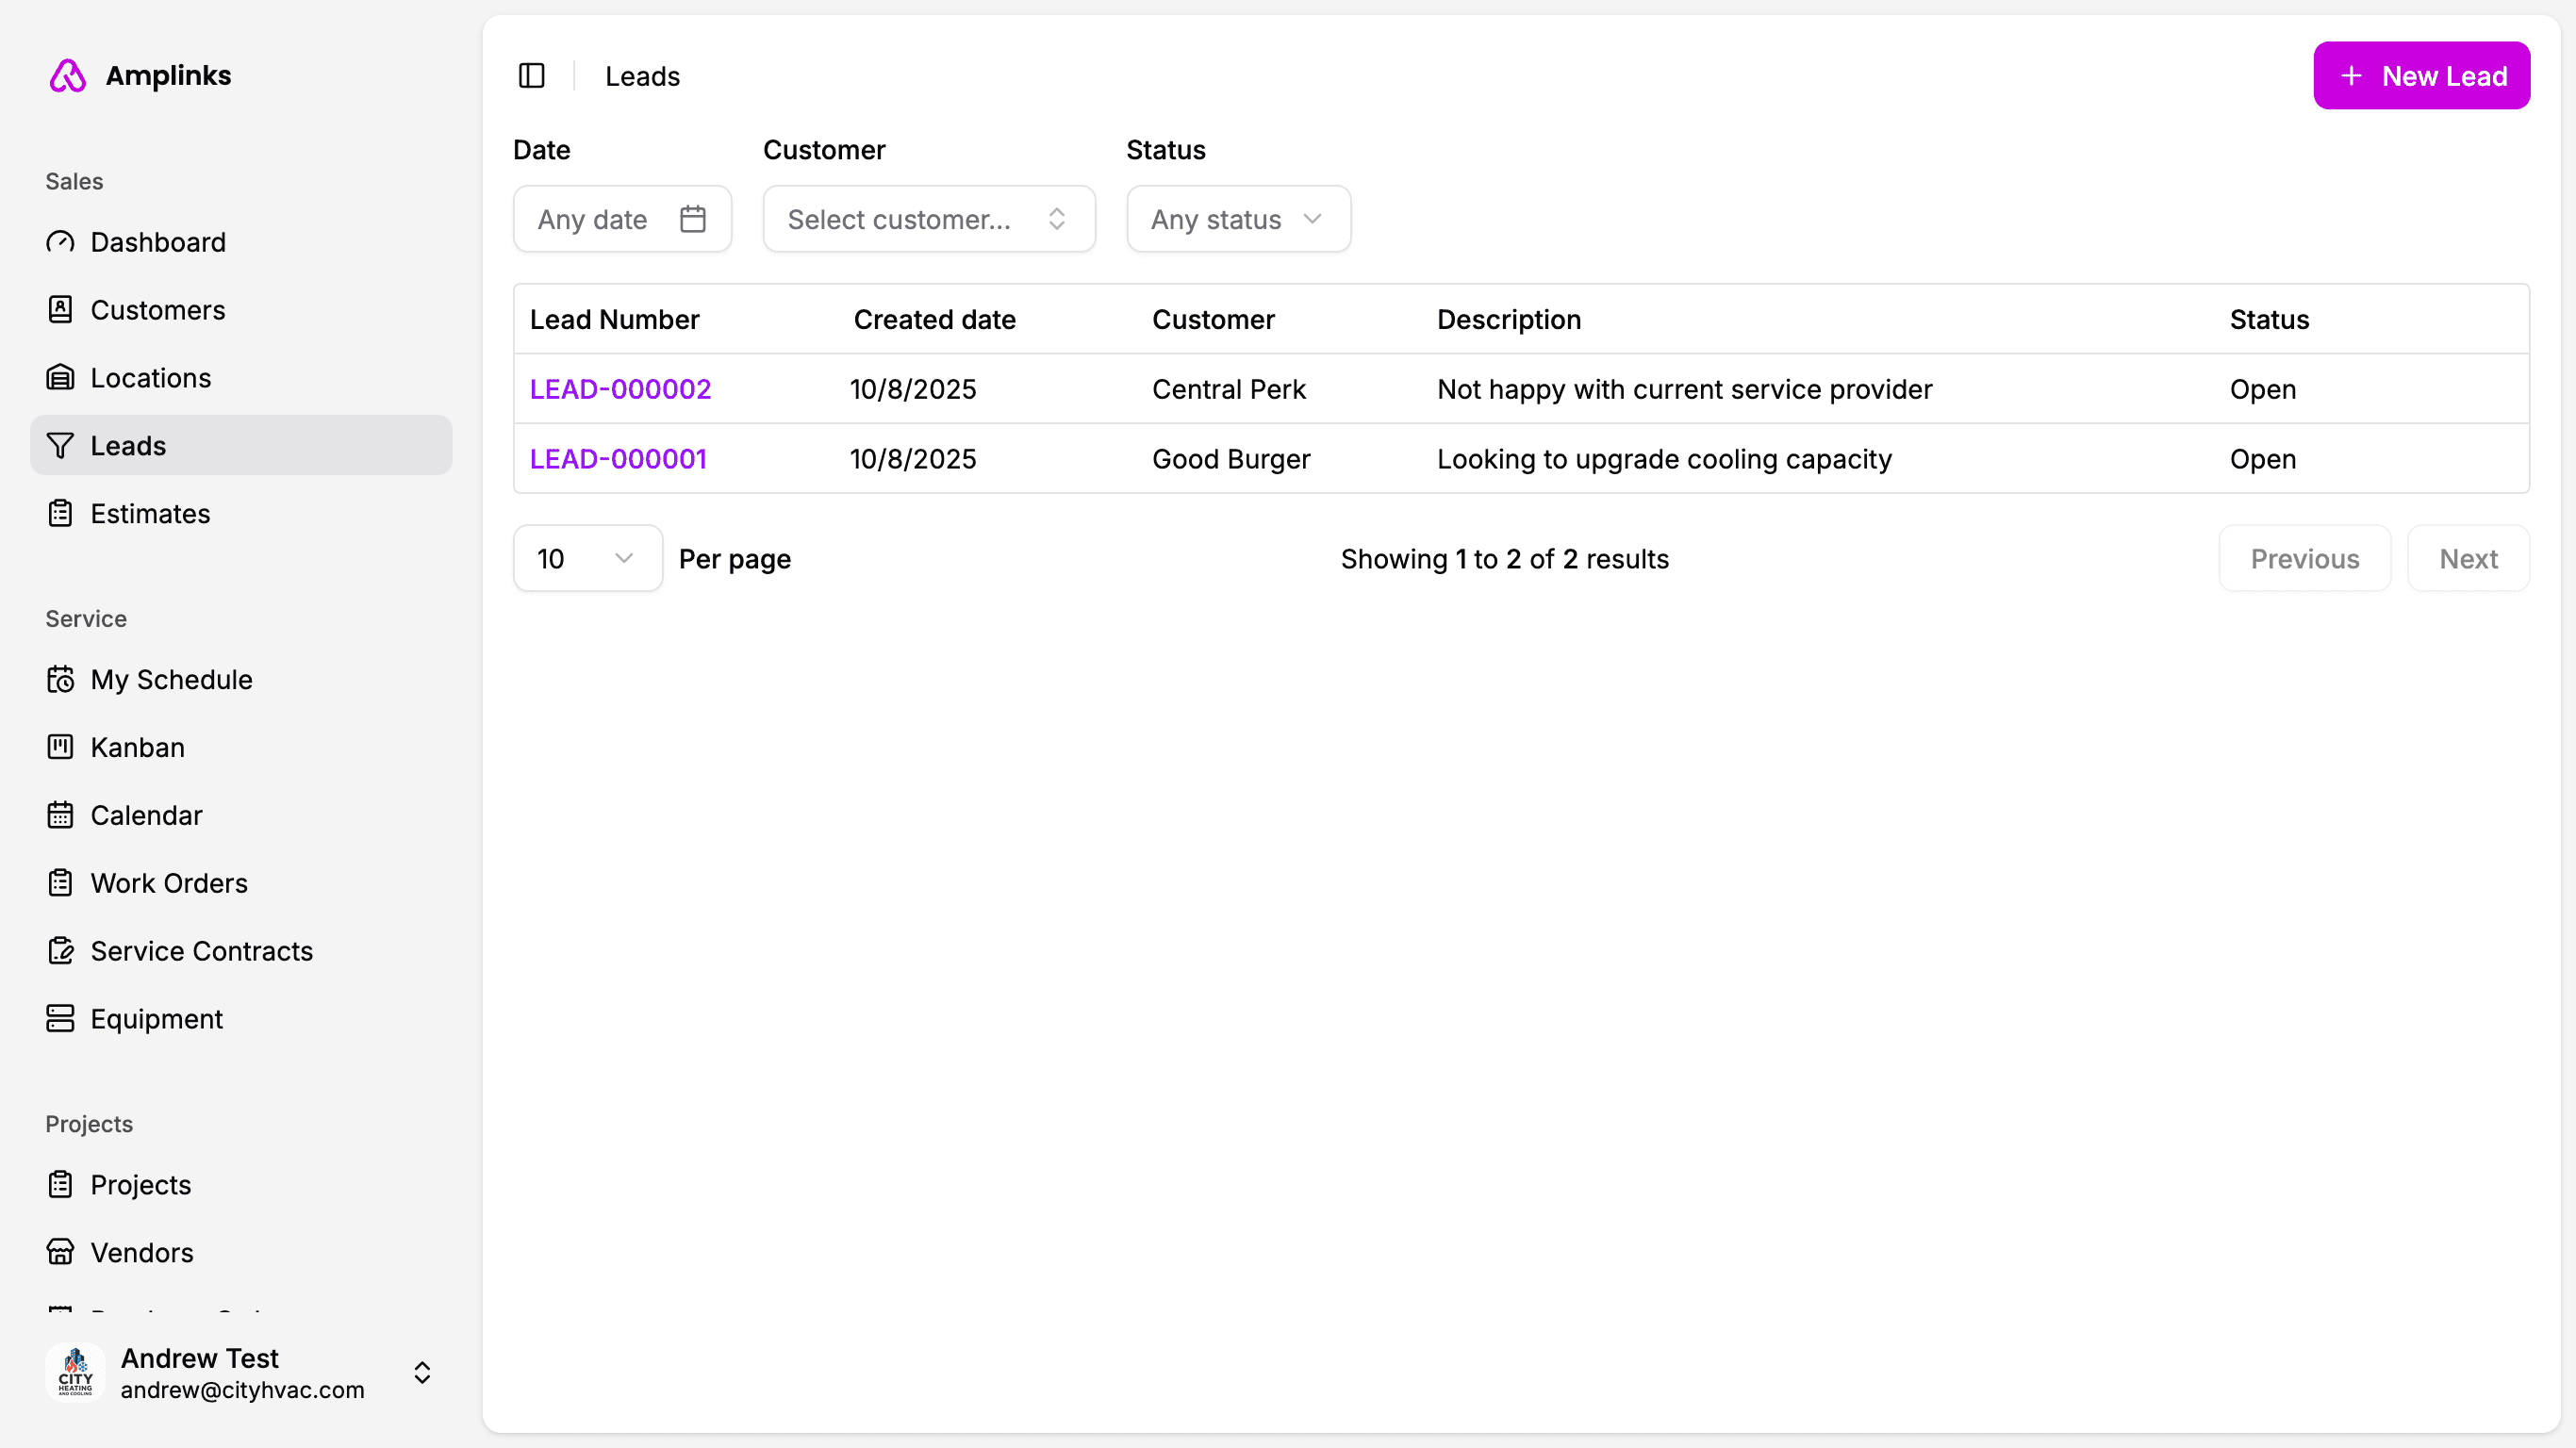Click the Kanban board icon

[60, 747]
